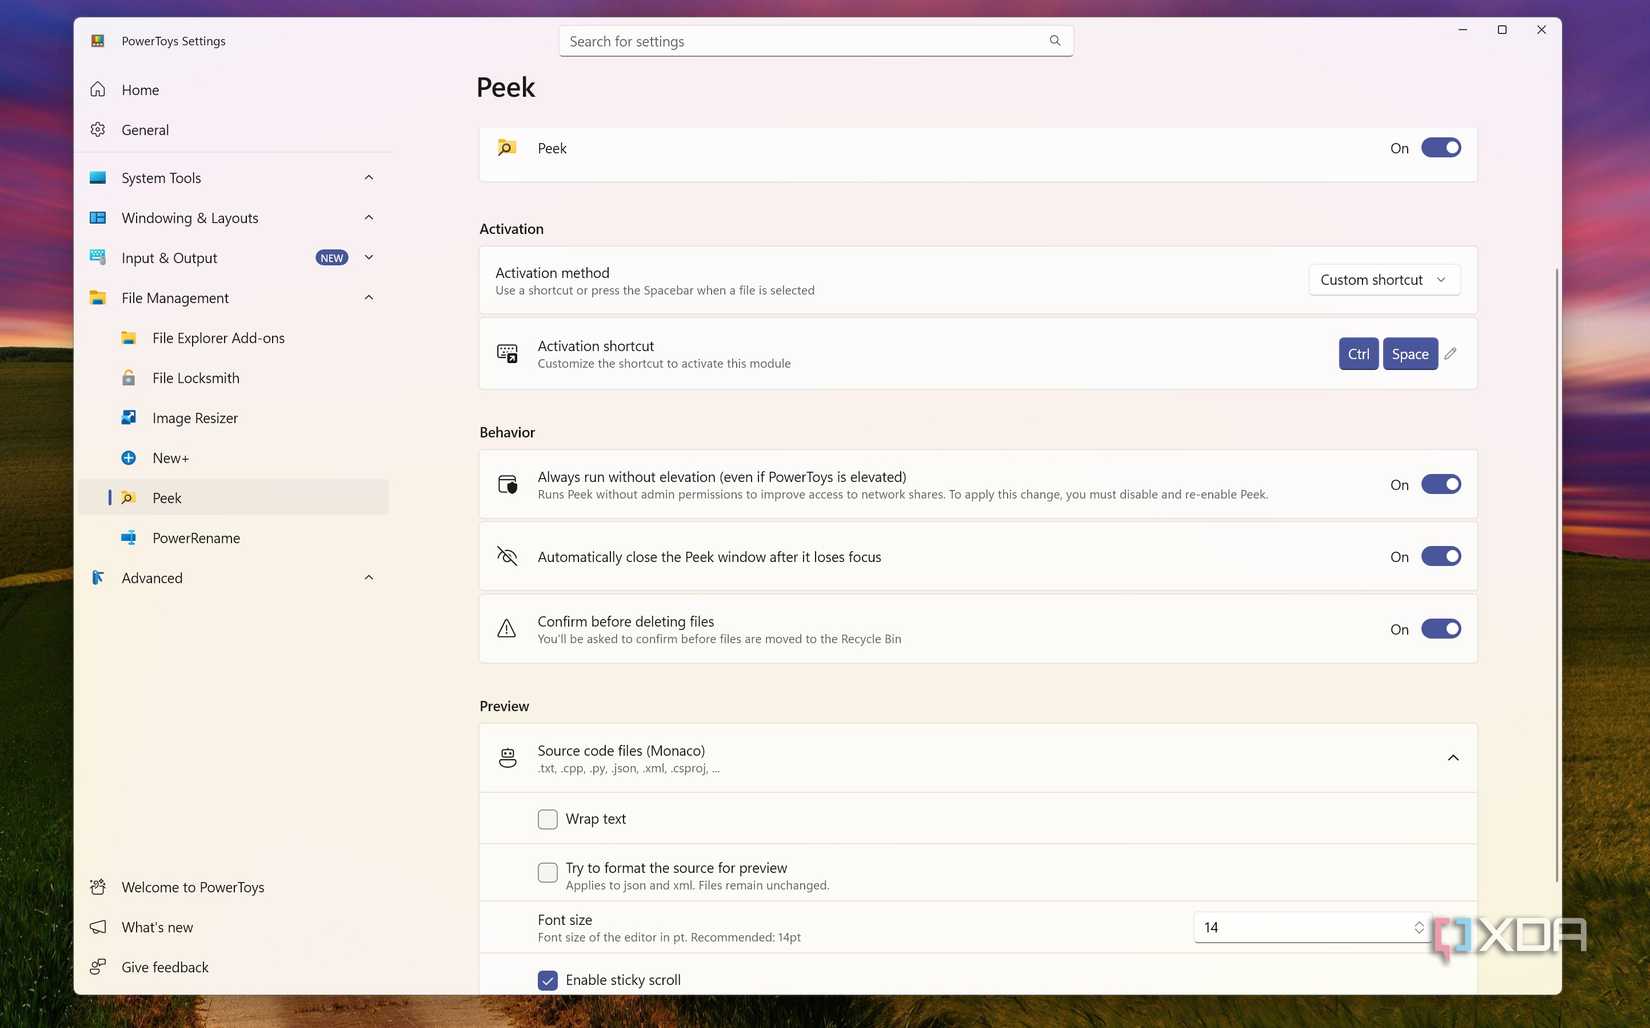
Task: Collapse the File Management section
Action: coord(368,297)
